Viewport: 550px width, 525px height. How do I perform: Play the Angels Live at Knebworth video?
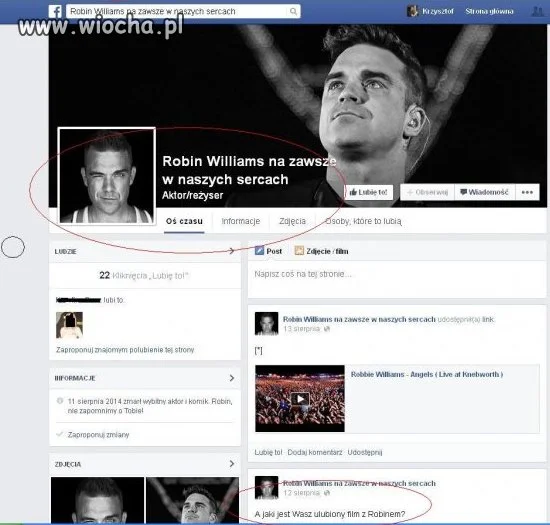click(x=300, y=398)
